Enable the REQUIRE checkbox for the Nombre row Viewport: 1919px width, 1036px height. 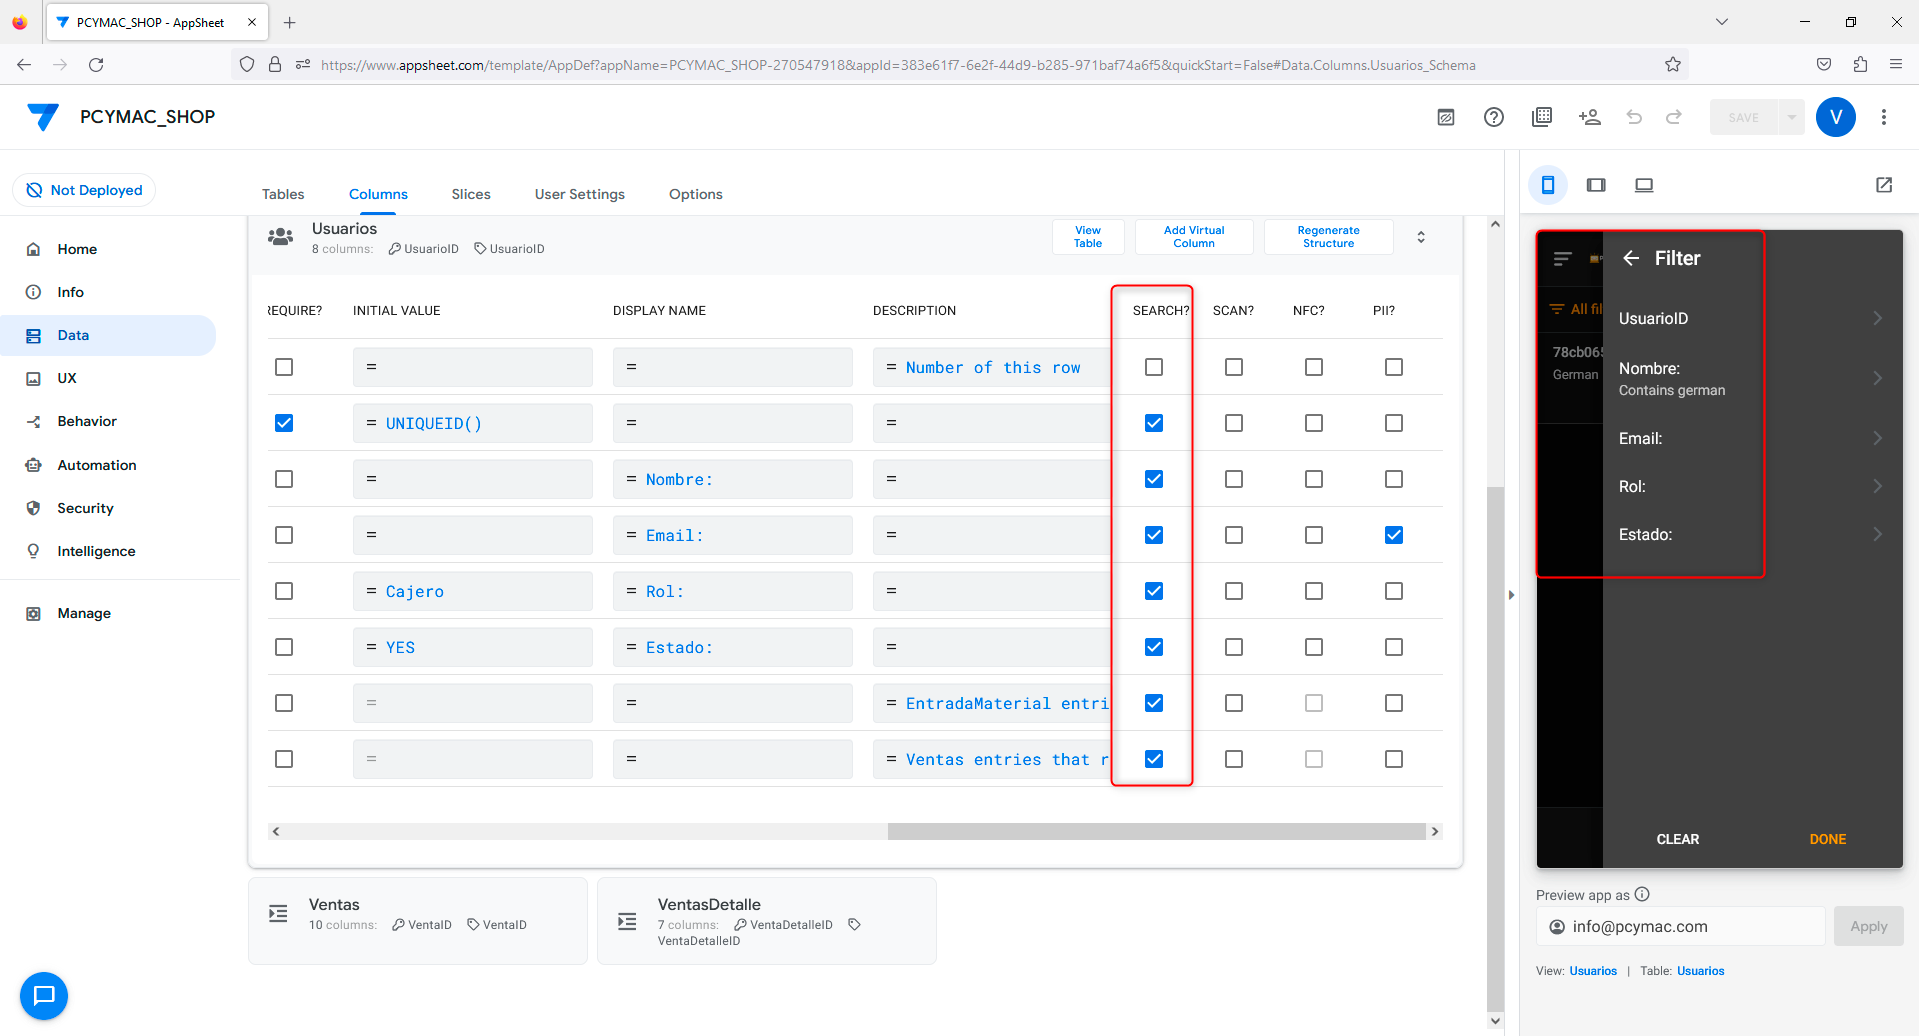click(283, 479)
